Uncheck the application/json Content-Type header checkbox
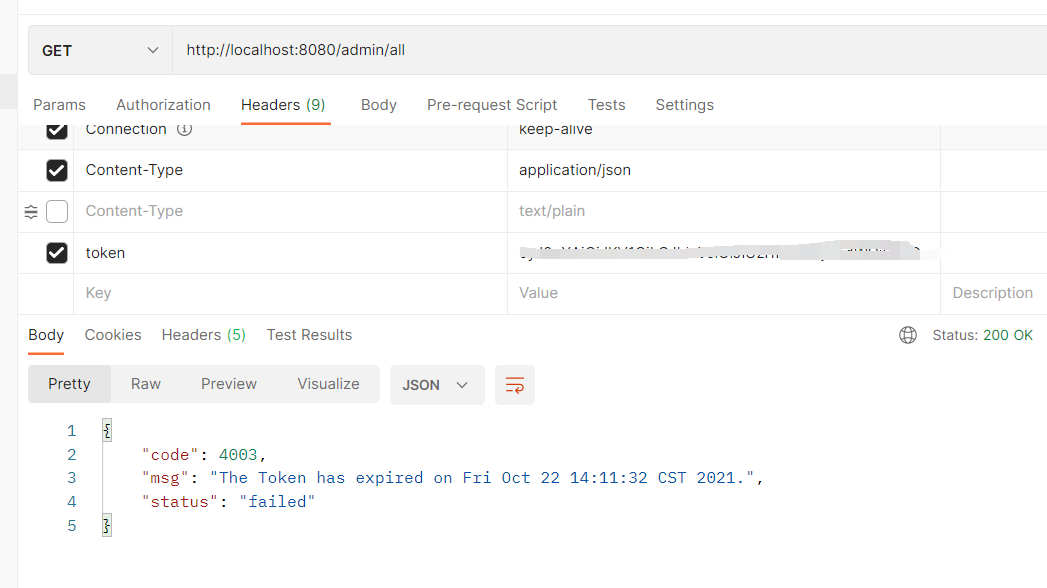The width and height of the screenshot is (1047, 588). [x=57, y=170]
